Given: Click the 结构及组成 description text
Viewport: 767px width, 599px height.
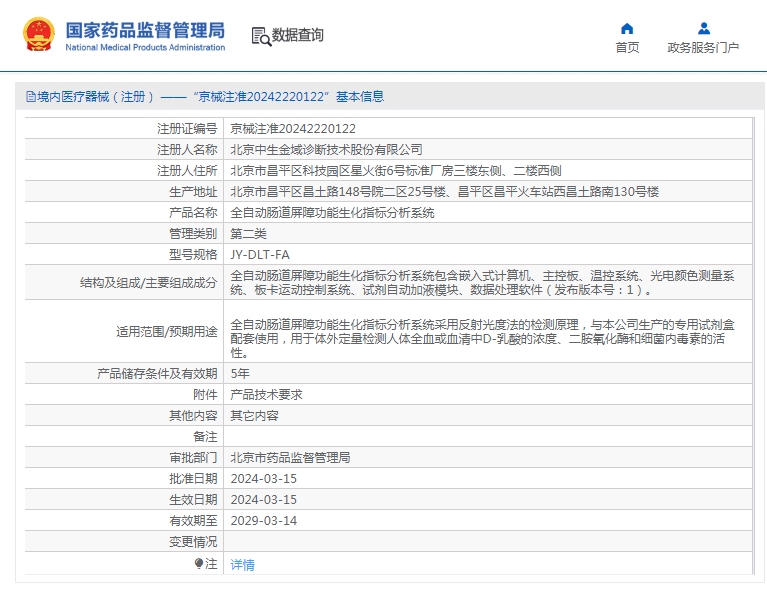Looking at the screenshot, I should click(x=482, y=283).
